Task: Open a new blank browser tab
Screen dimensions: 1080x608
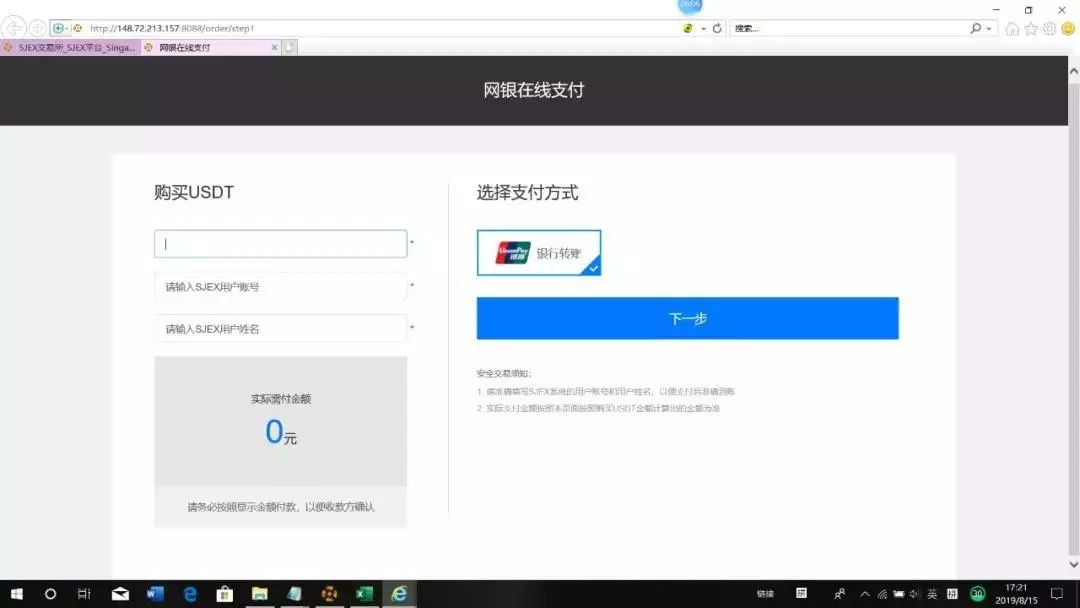Action: [290, 47]
